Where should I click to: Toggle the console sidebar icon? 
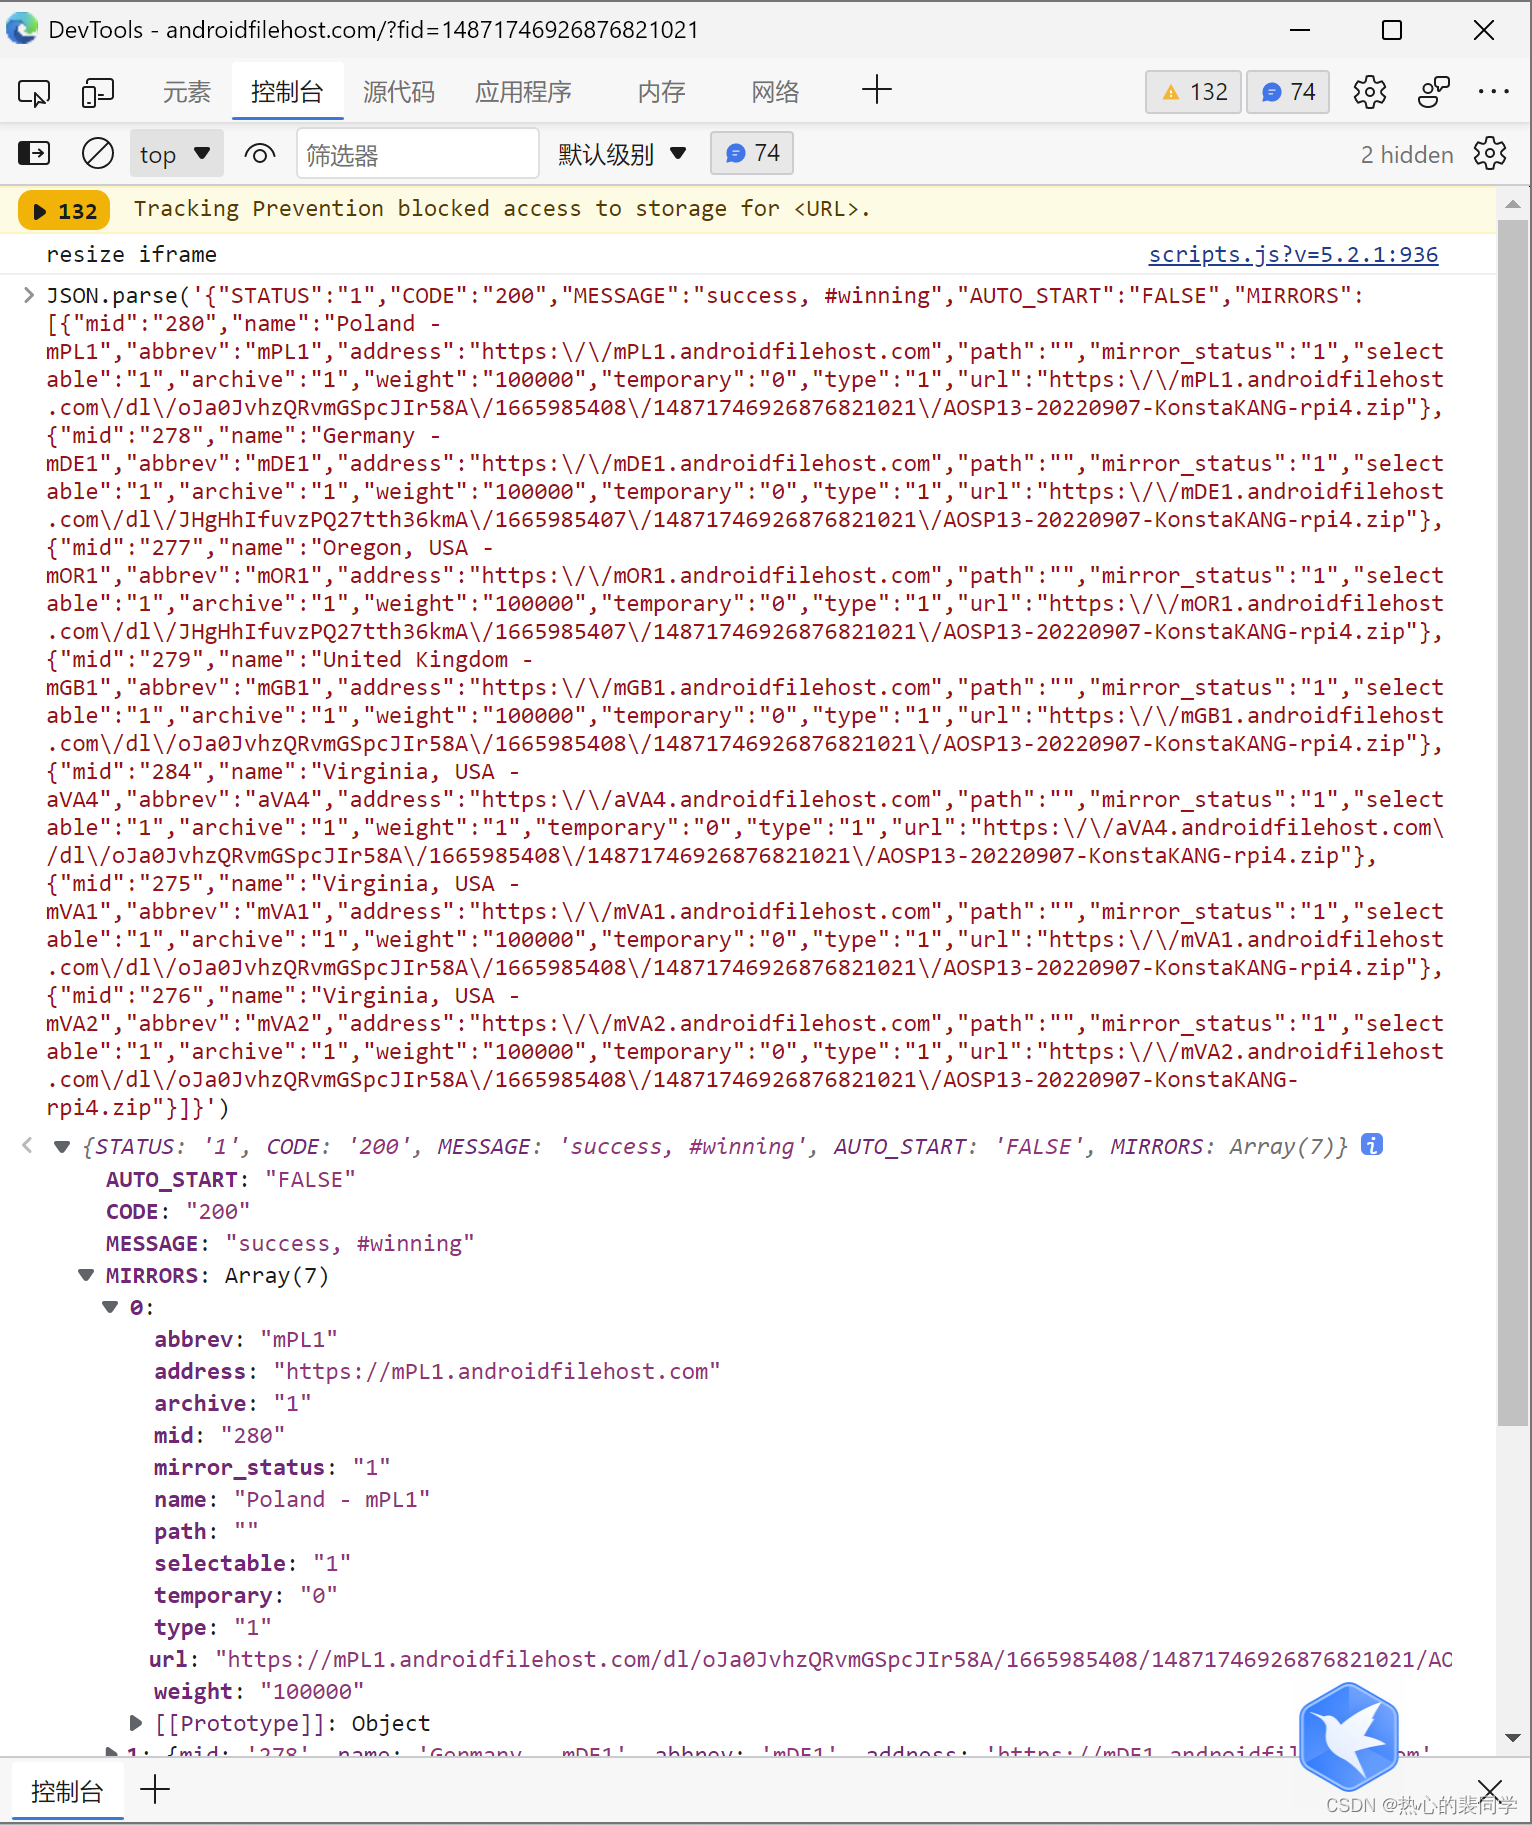tap(33, 153)
